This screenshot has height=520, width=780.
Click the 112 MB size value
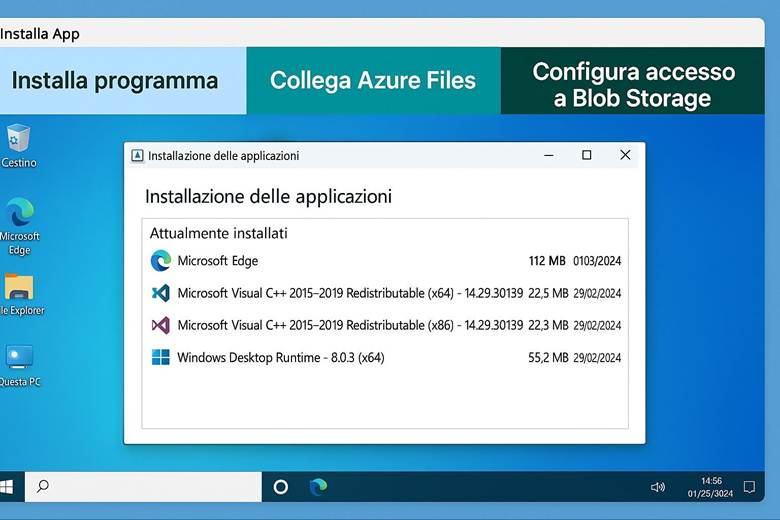[547, 261]
